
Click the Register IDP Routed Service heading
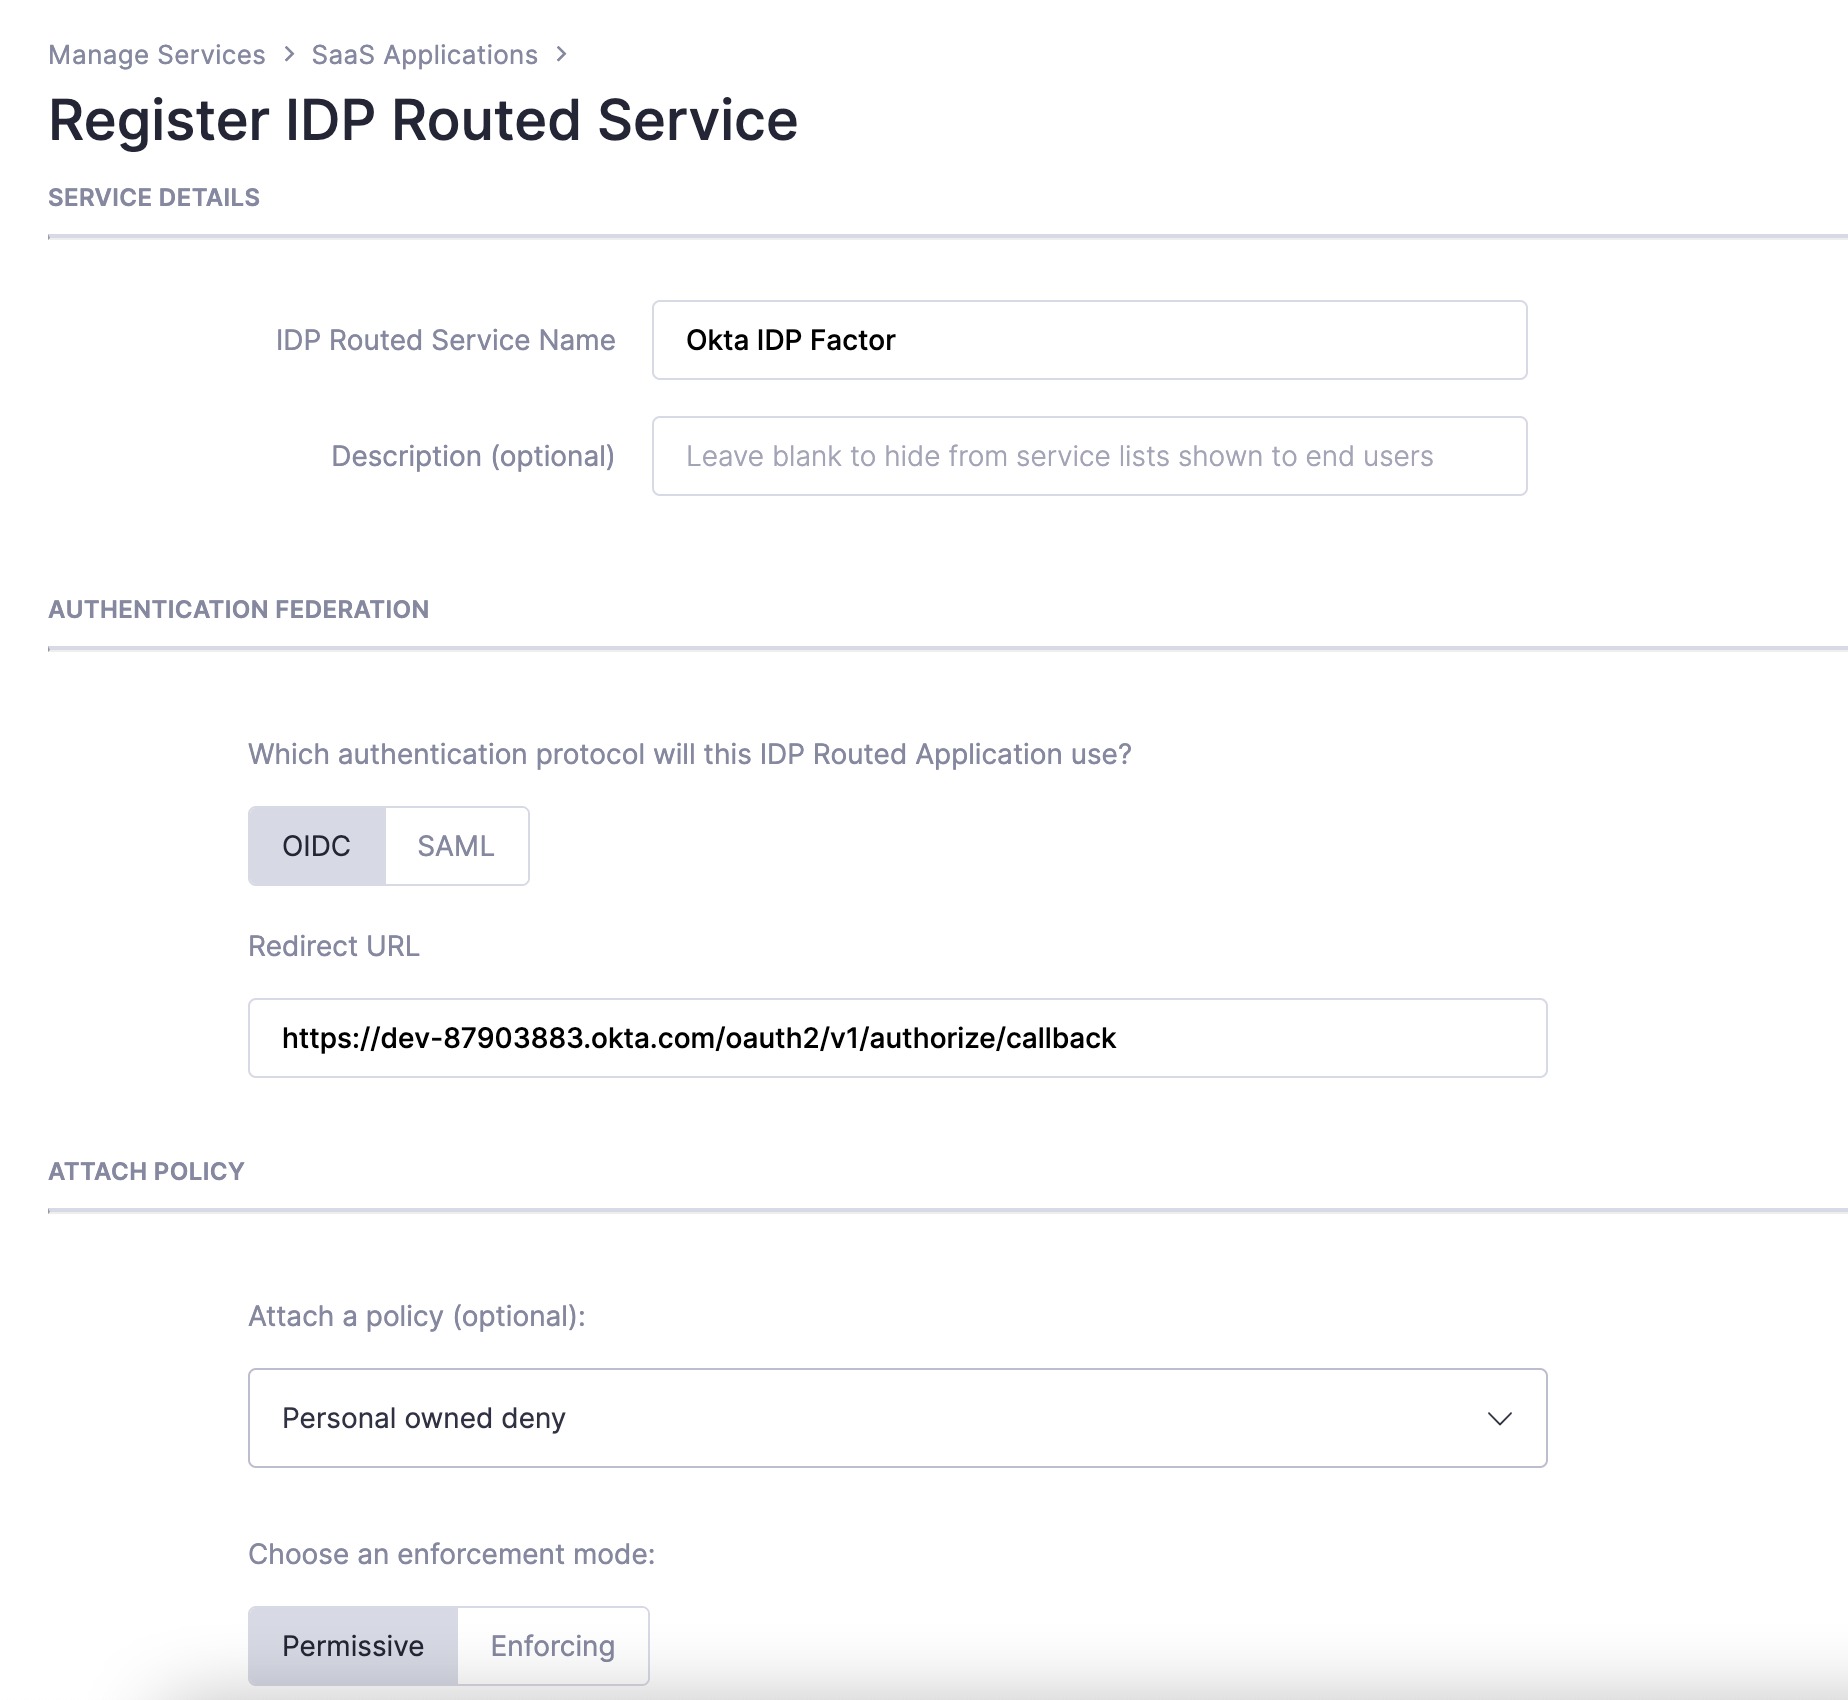pos(423,121)
